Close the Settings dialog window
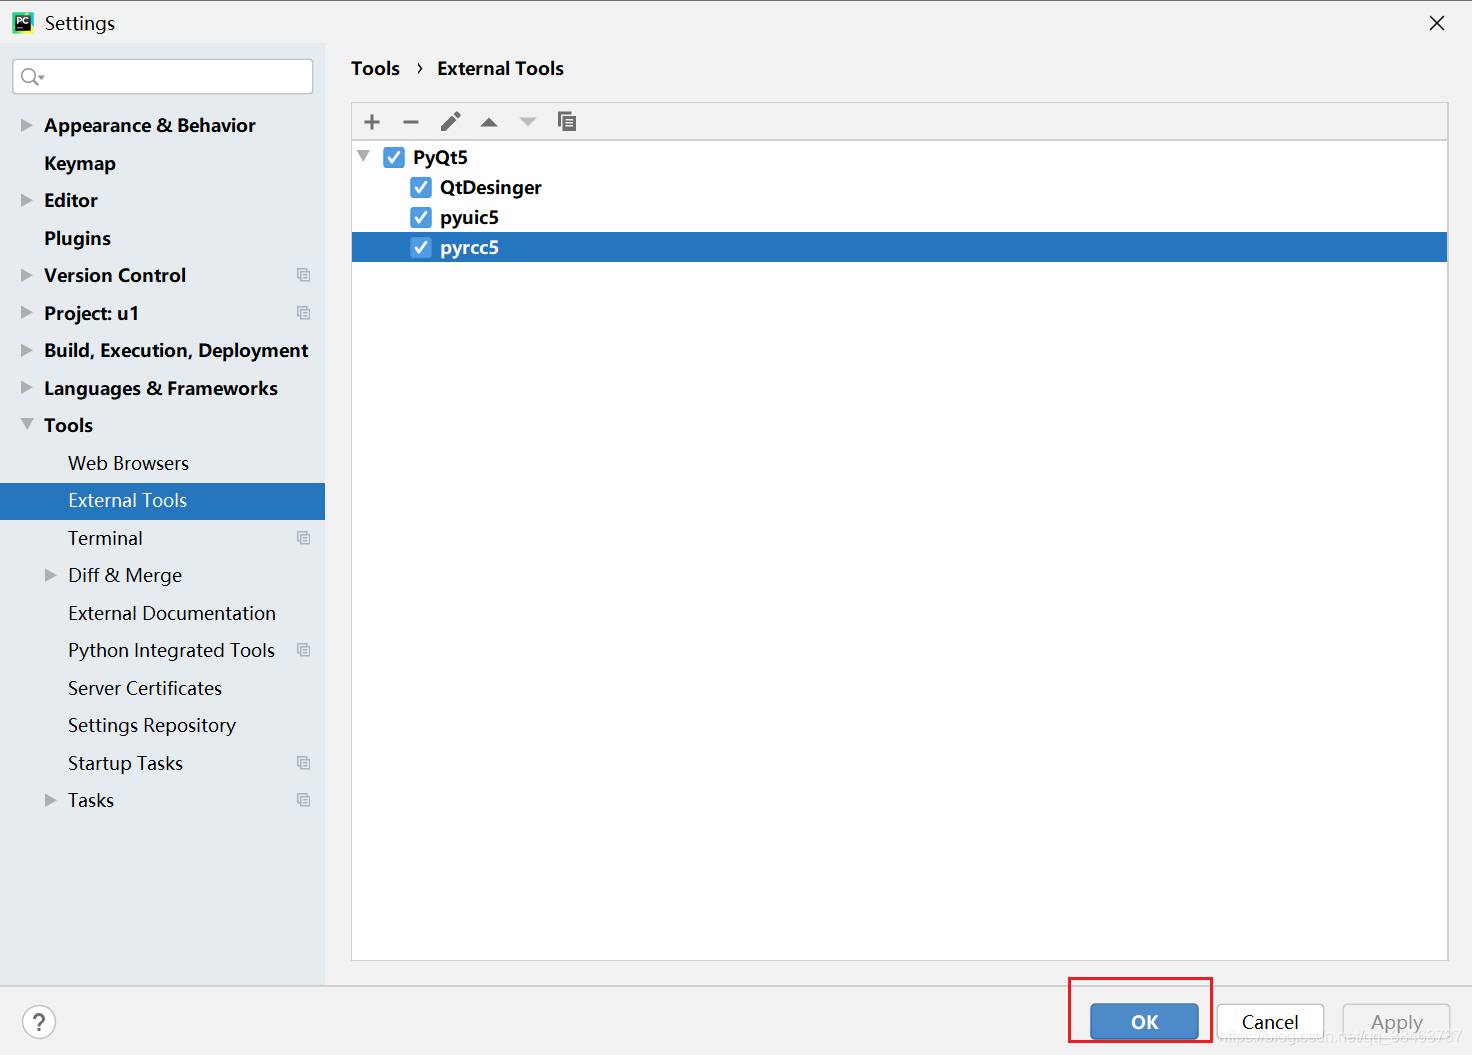 pos(1437,23)
